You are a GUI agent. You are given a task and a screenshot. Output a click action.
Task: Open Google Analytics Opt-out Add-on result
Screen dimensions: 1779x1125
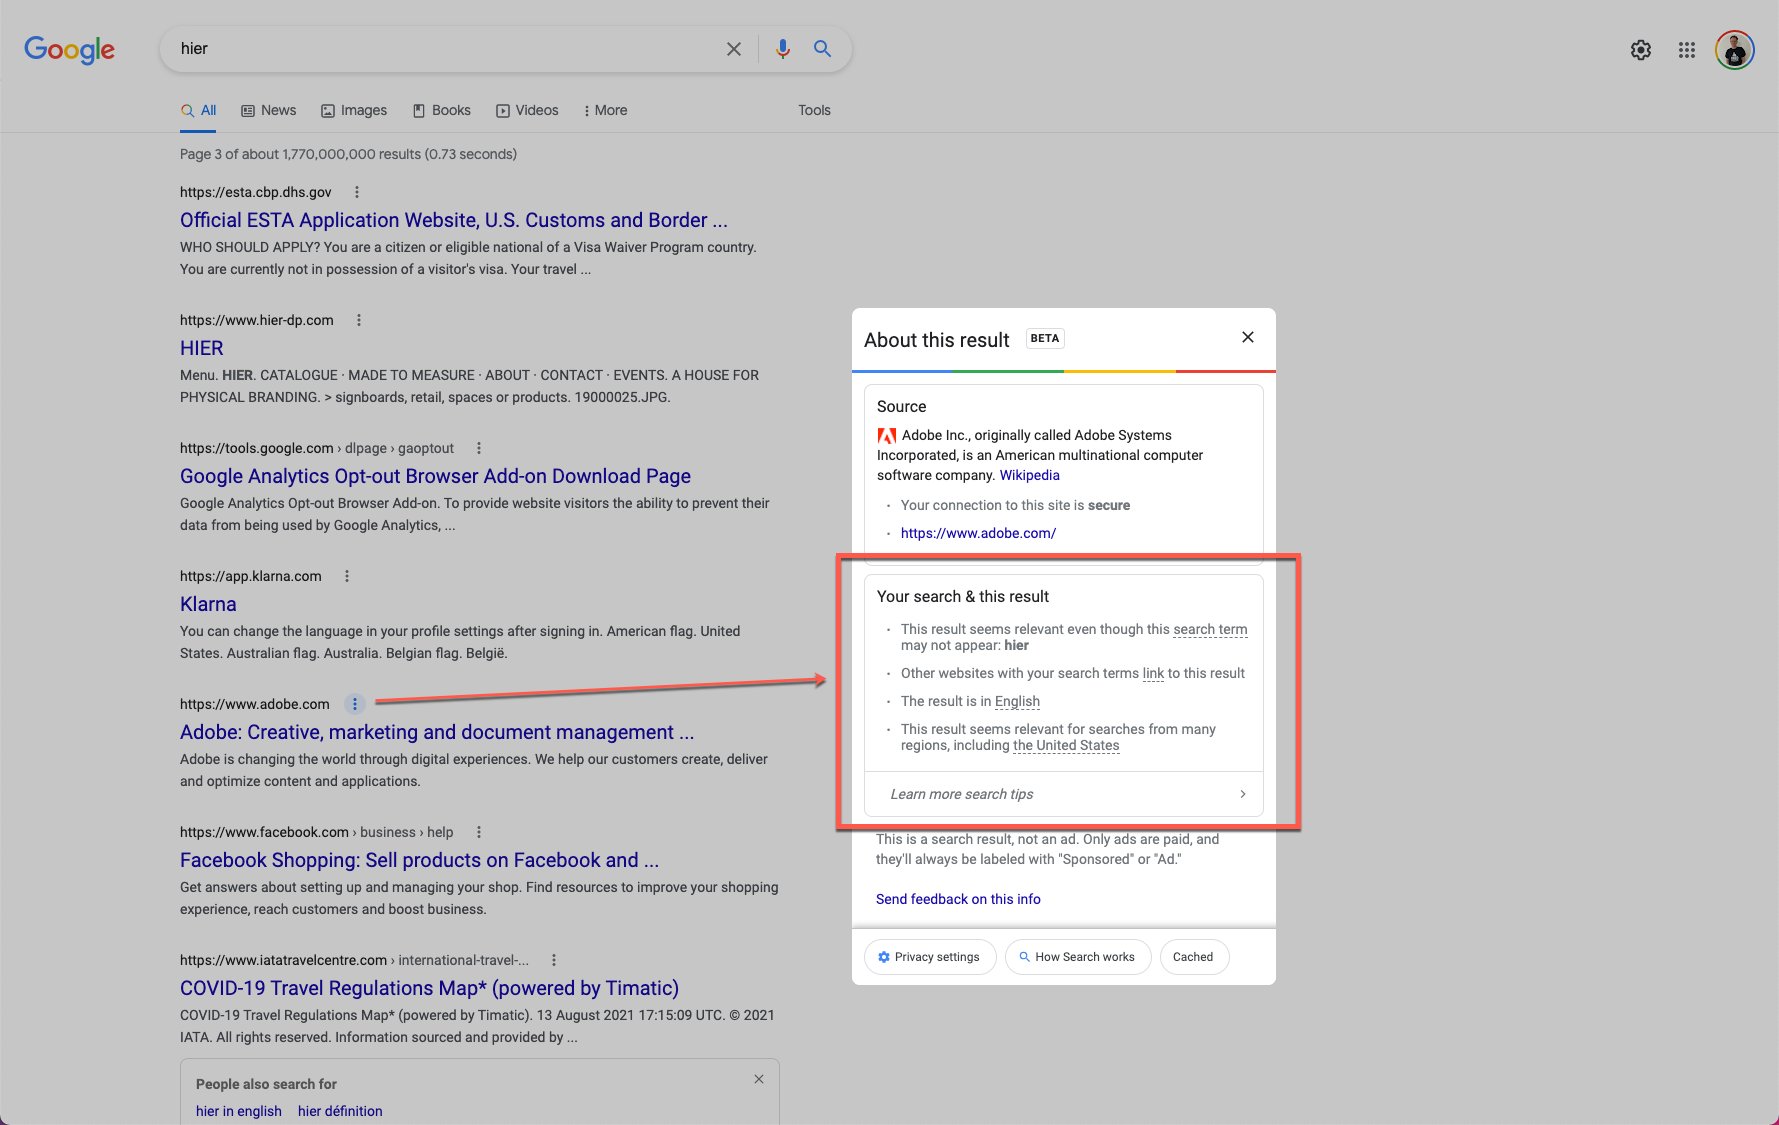pyautogui.click(x=436, y=476)
